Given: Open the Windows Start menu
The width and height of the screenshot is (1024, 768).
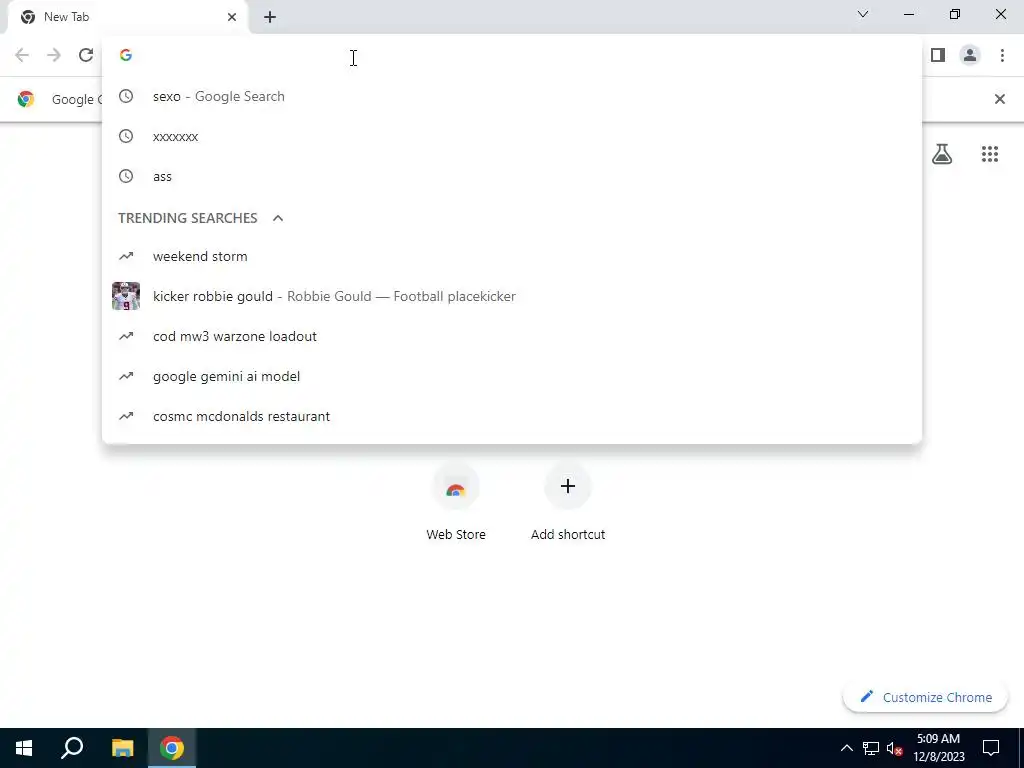Looking at the screenshot, I should 24,748.
